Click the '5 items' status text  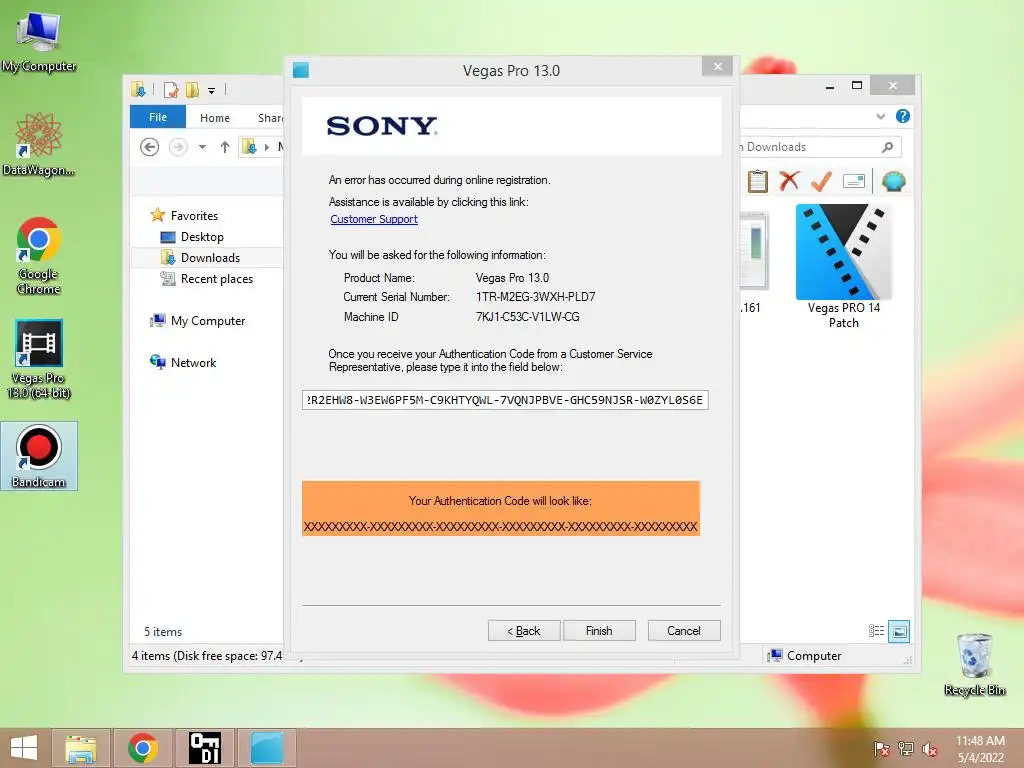[x=163, y=632]
